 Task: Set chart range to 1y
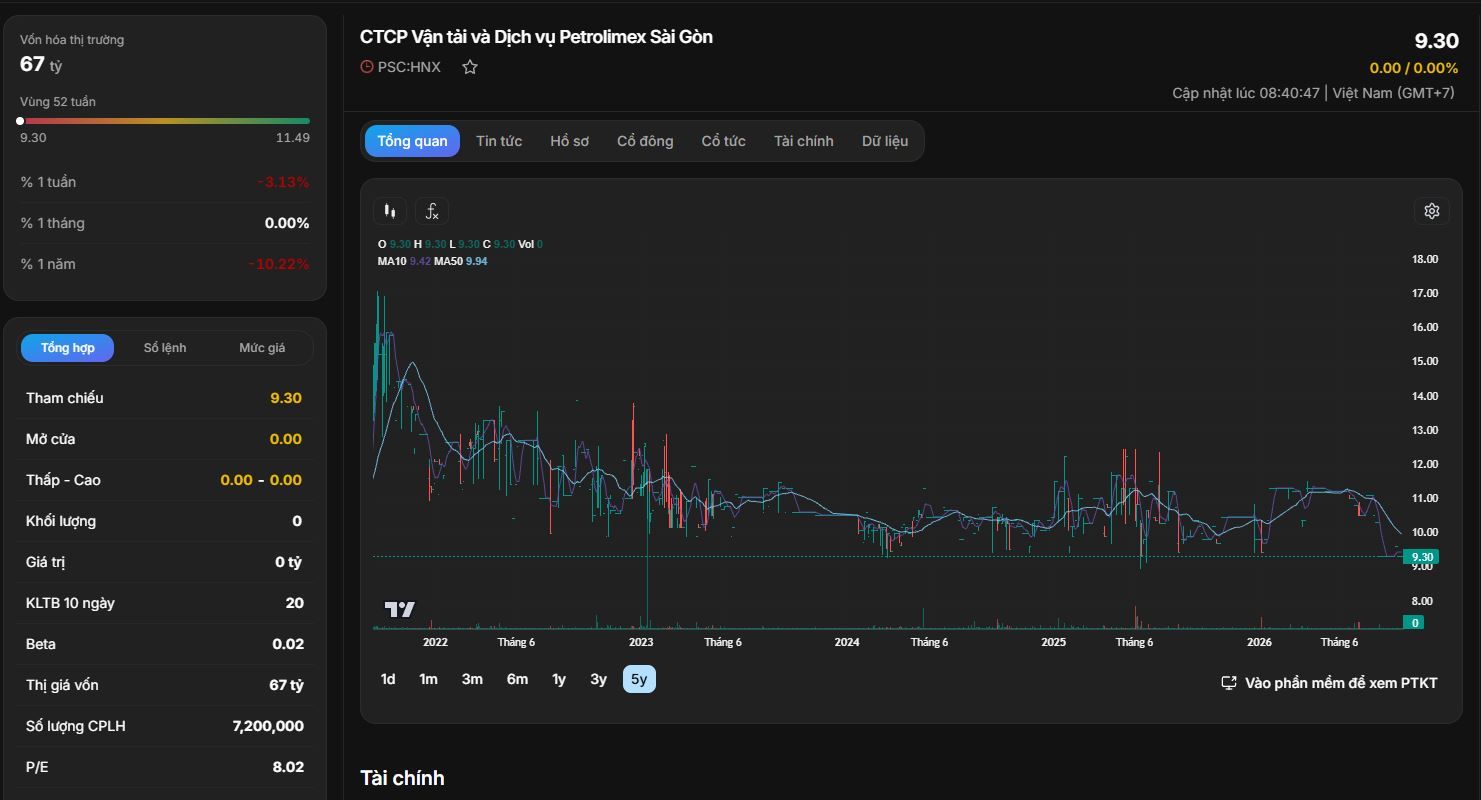559,679
